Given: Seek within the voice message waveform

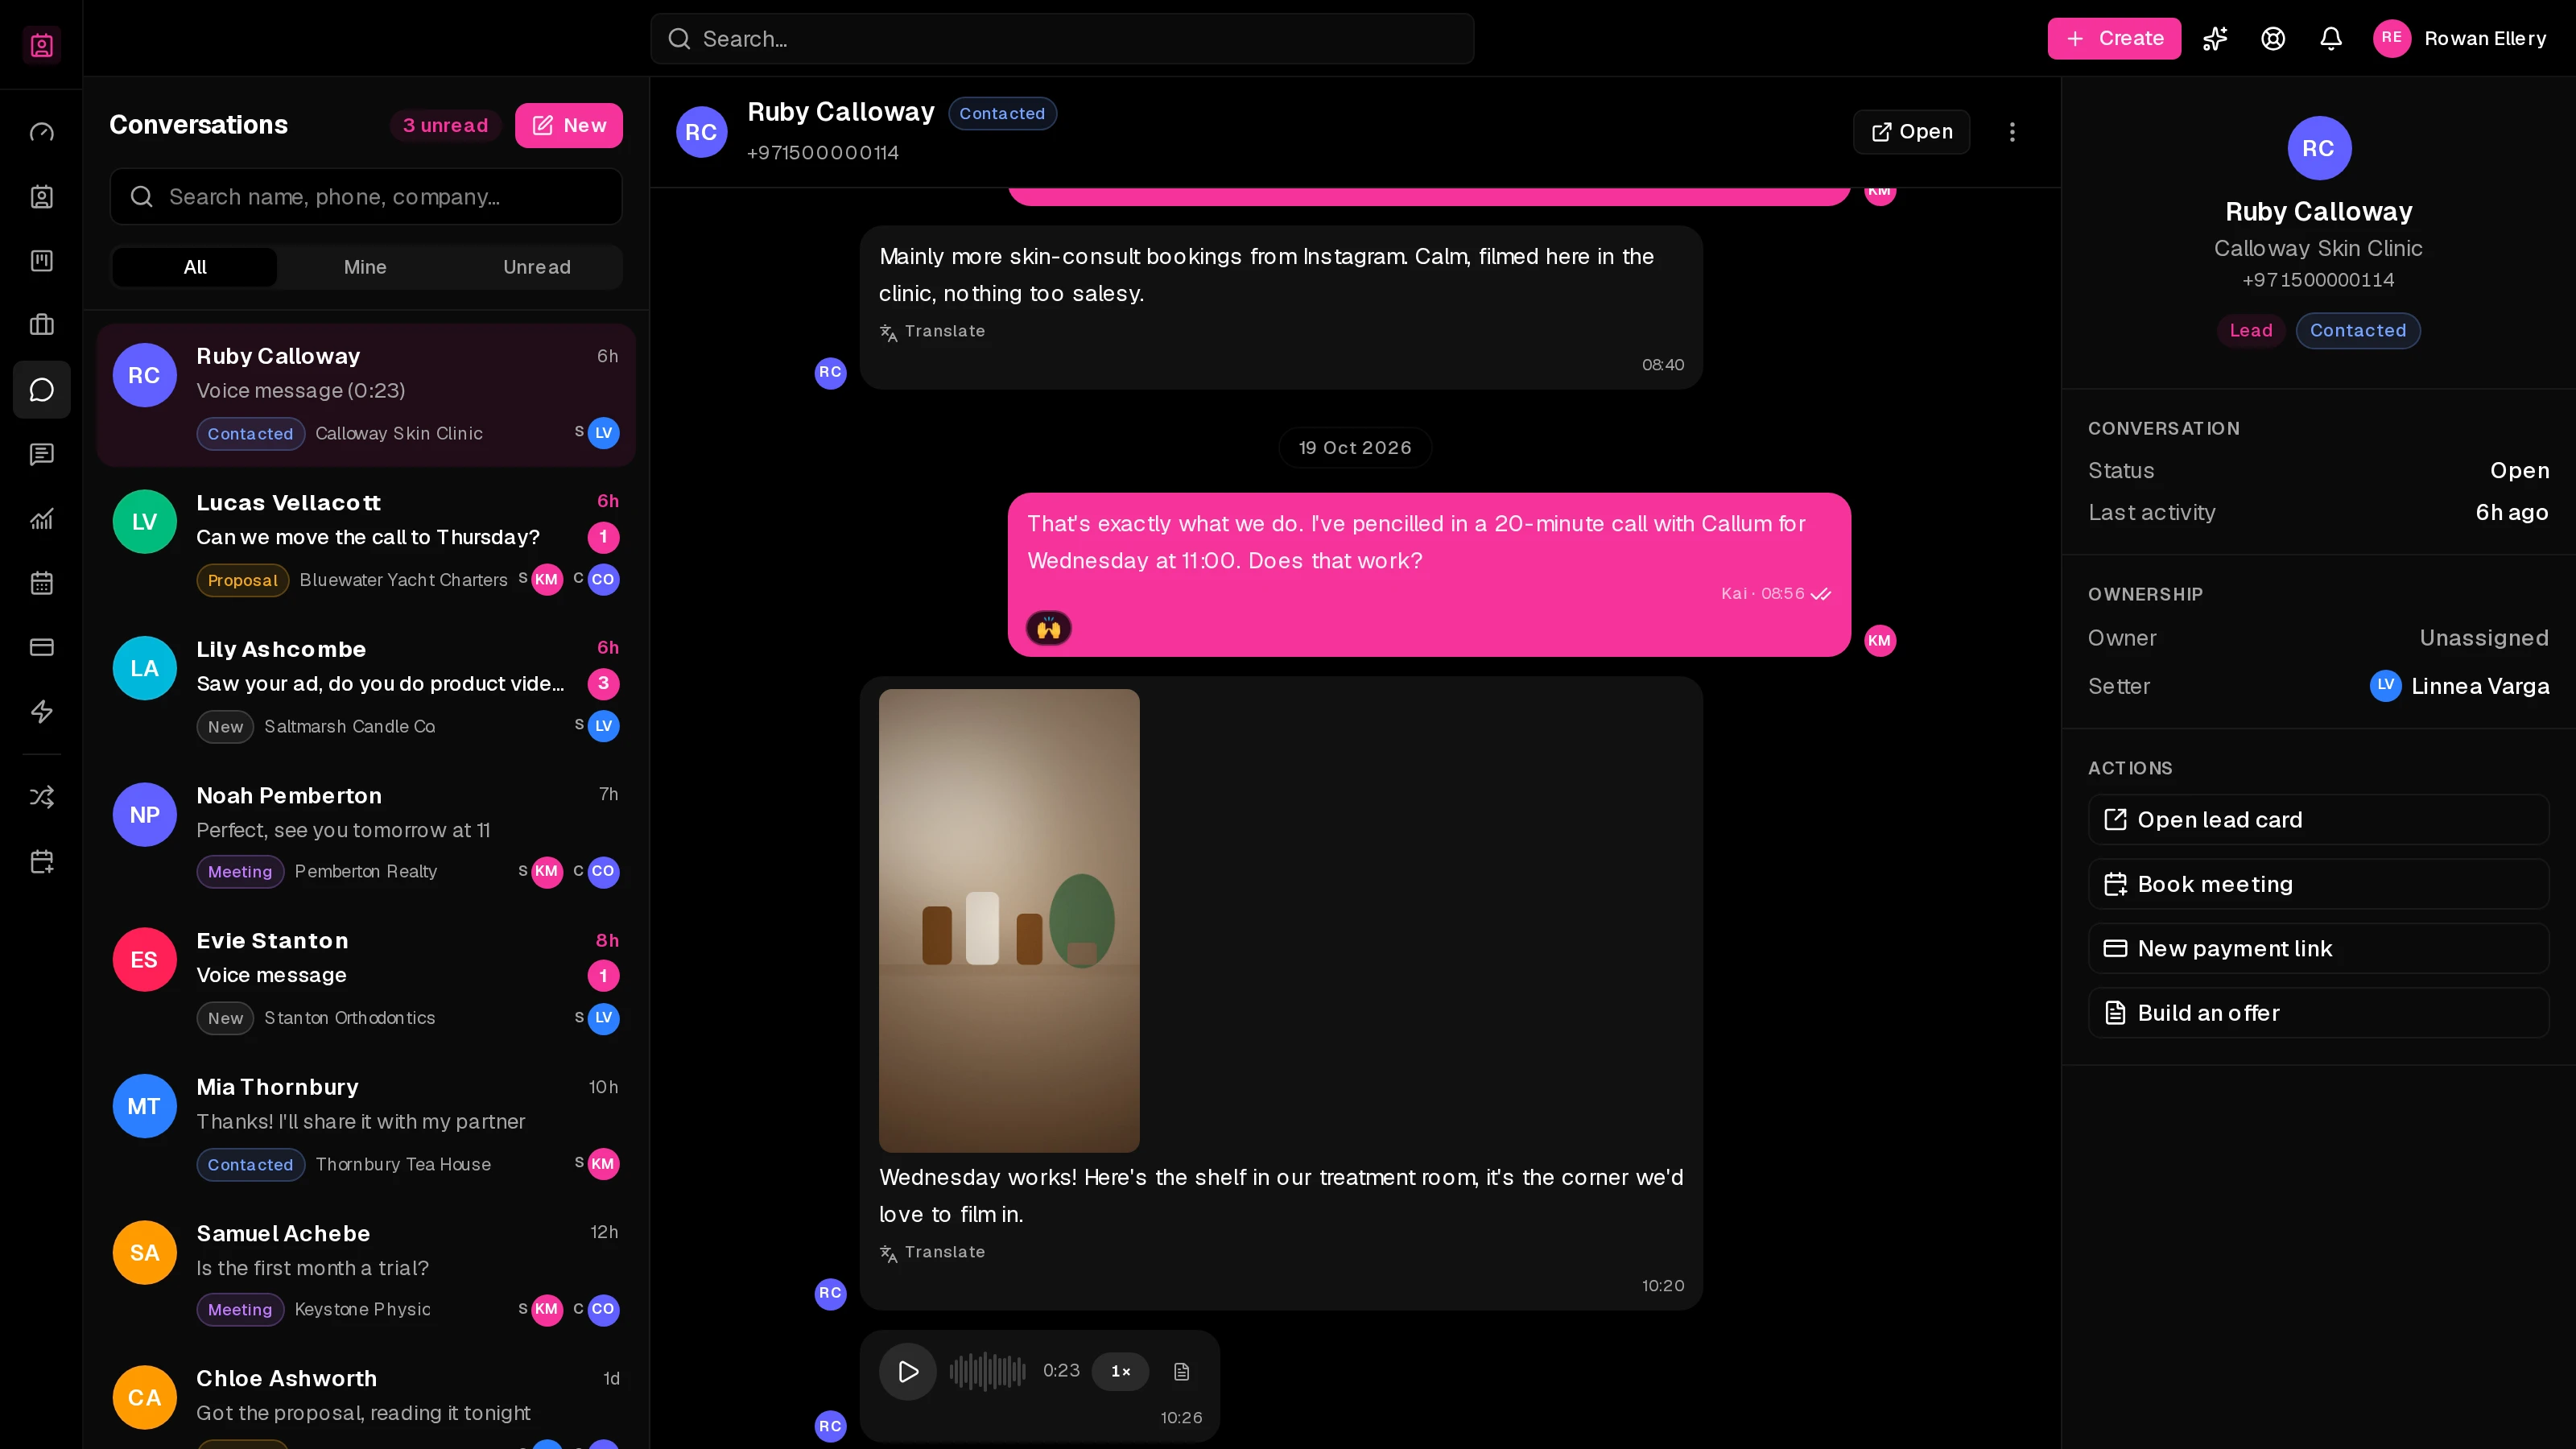Looking at the screenshot, I should [988, 1371].
